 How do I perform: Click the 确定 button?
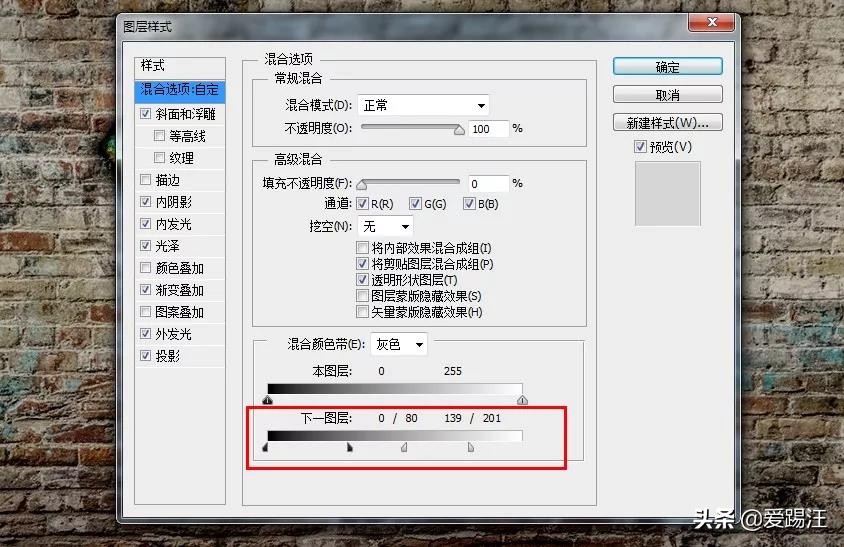(667, 67)
